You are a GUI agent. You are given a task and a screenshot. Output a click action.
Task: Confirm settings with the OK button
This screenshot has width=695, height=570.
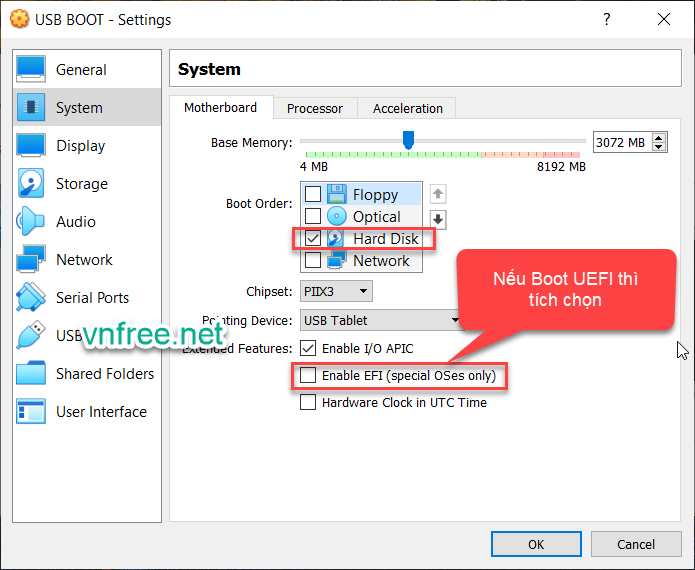pos(536,544)
